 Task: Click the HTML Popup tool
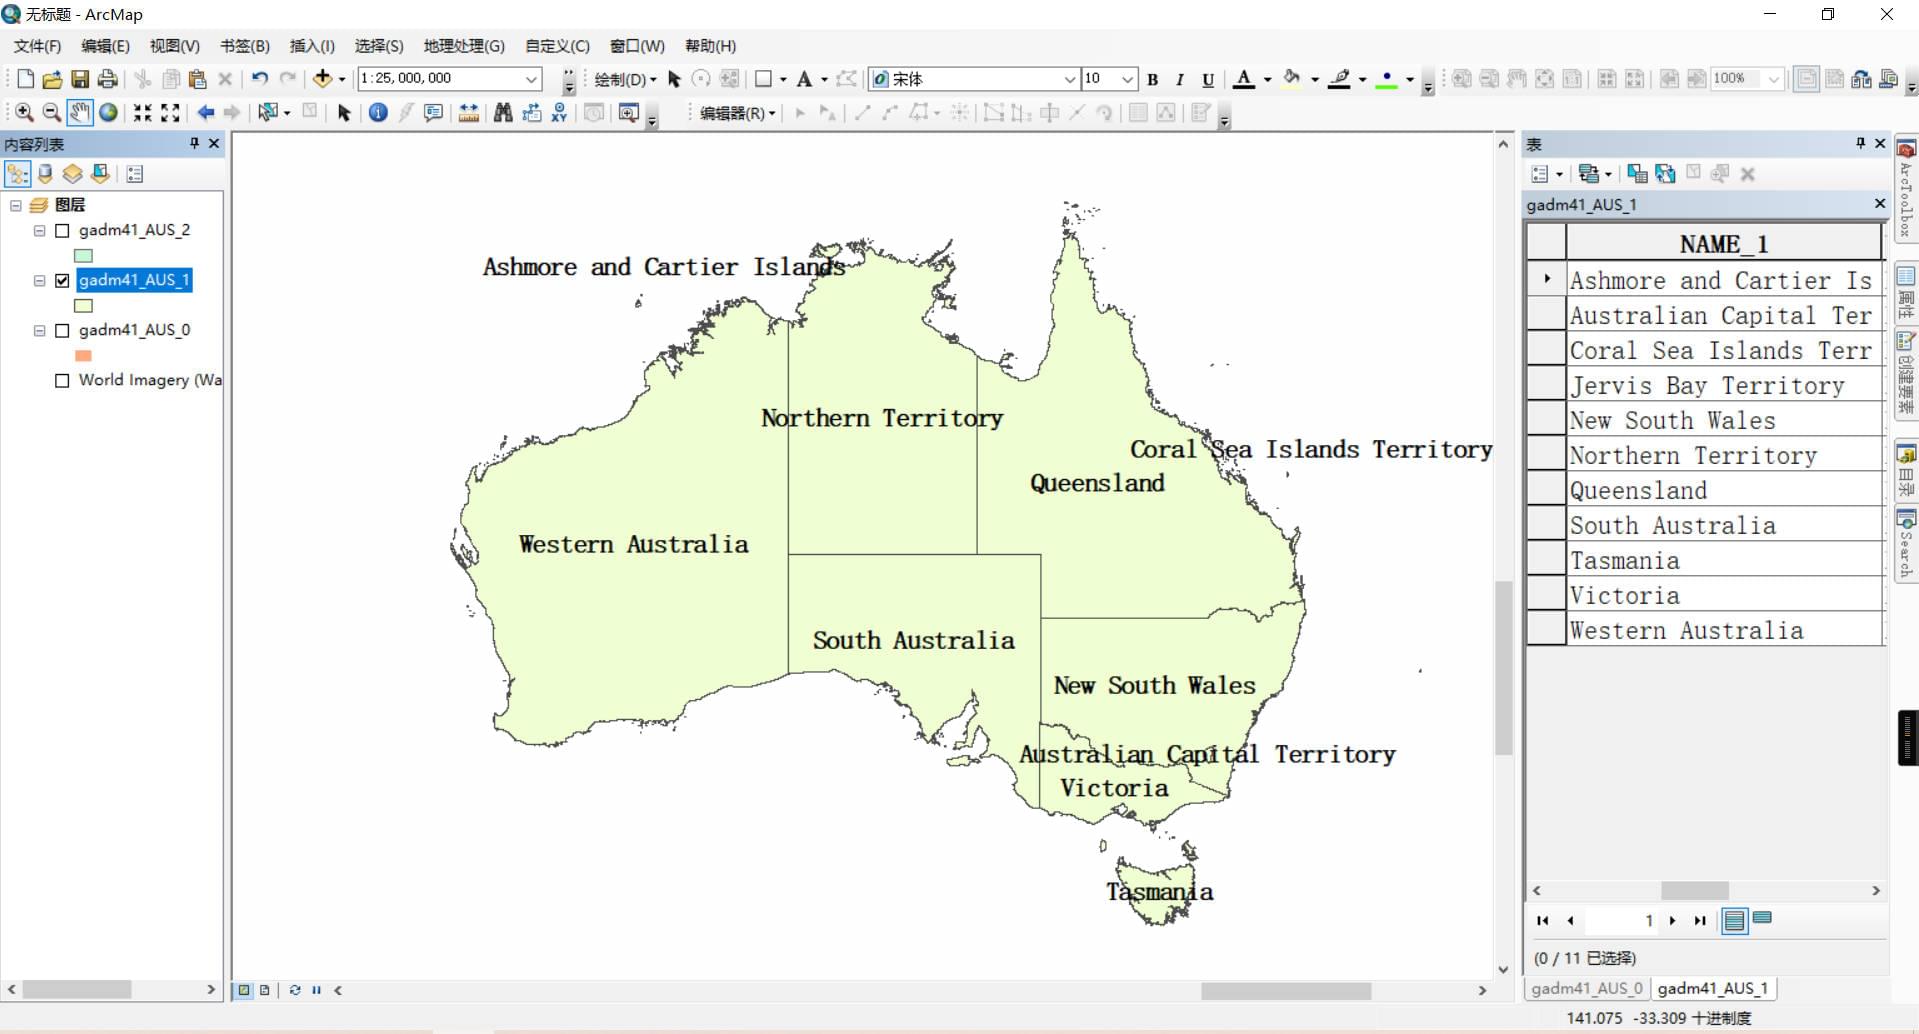click(433, 113)
